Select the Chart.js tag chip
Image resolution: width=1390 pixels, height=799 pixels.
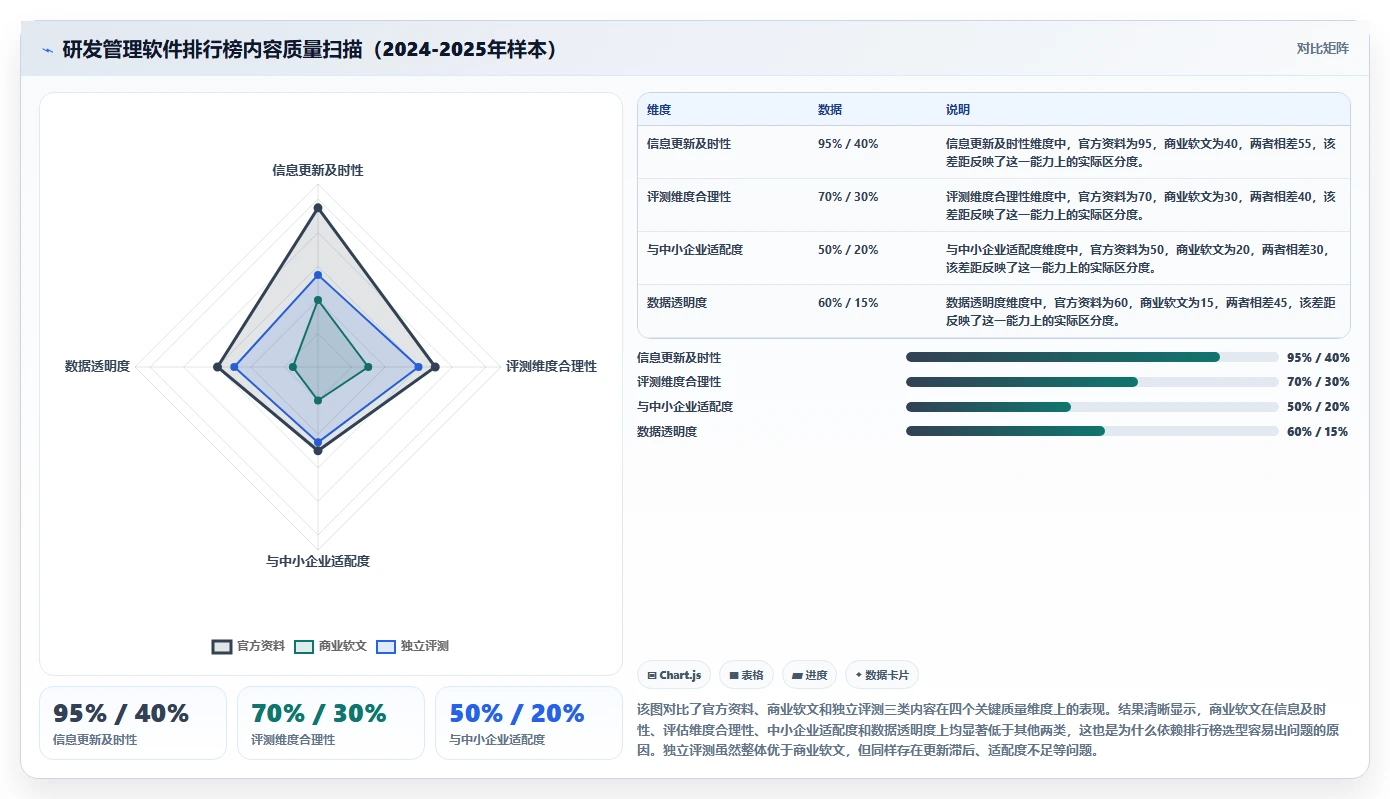(x=674, y=675)
